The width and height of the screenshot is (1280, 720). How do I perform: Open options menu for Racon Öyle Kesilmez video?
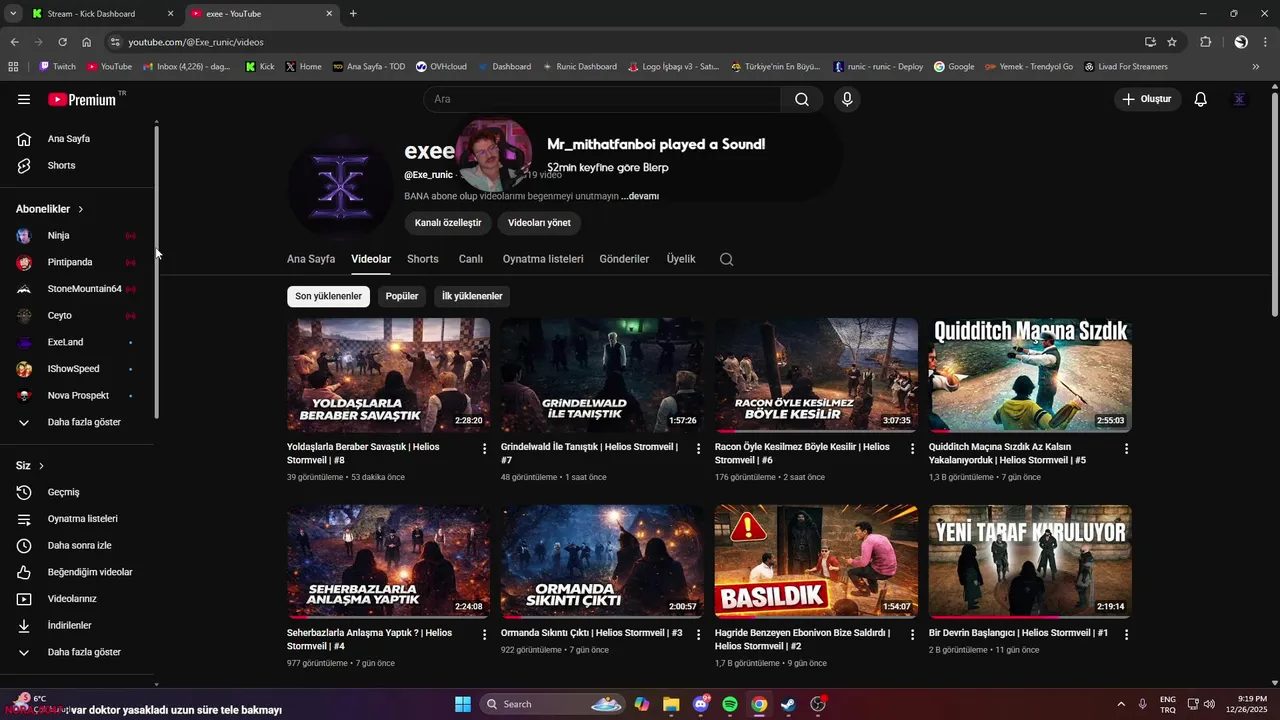tap(912, 449)
